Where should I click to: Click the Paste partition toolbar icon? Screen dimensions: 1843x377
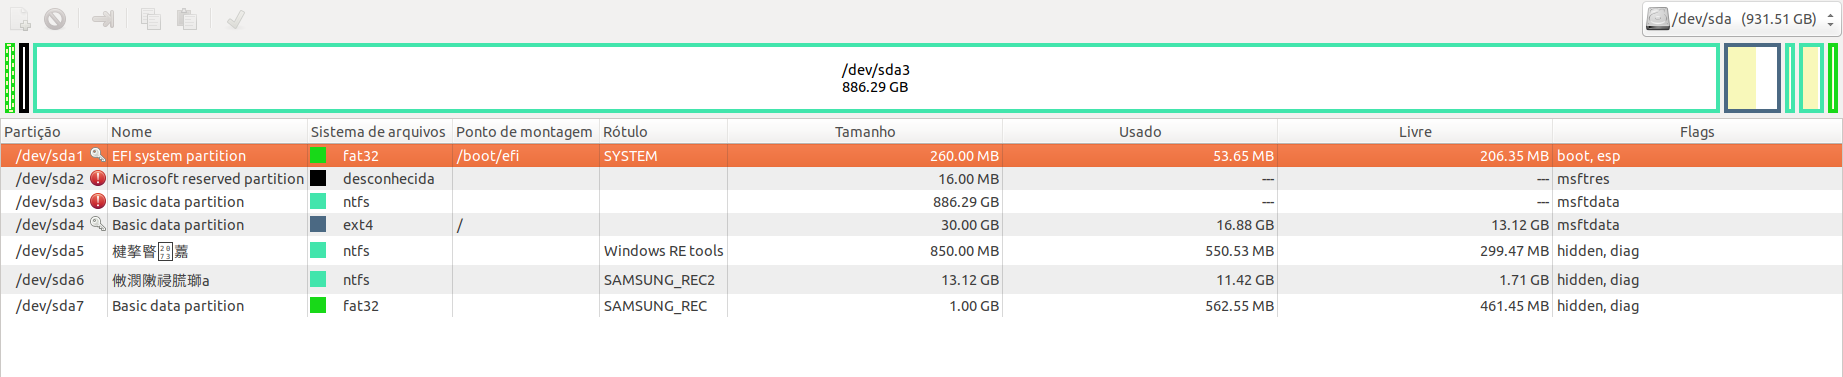(x=186, y=19)
